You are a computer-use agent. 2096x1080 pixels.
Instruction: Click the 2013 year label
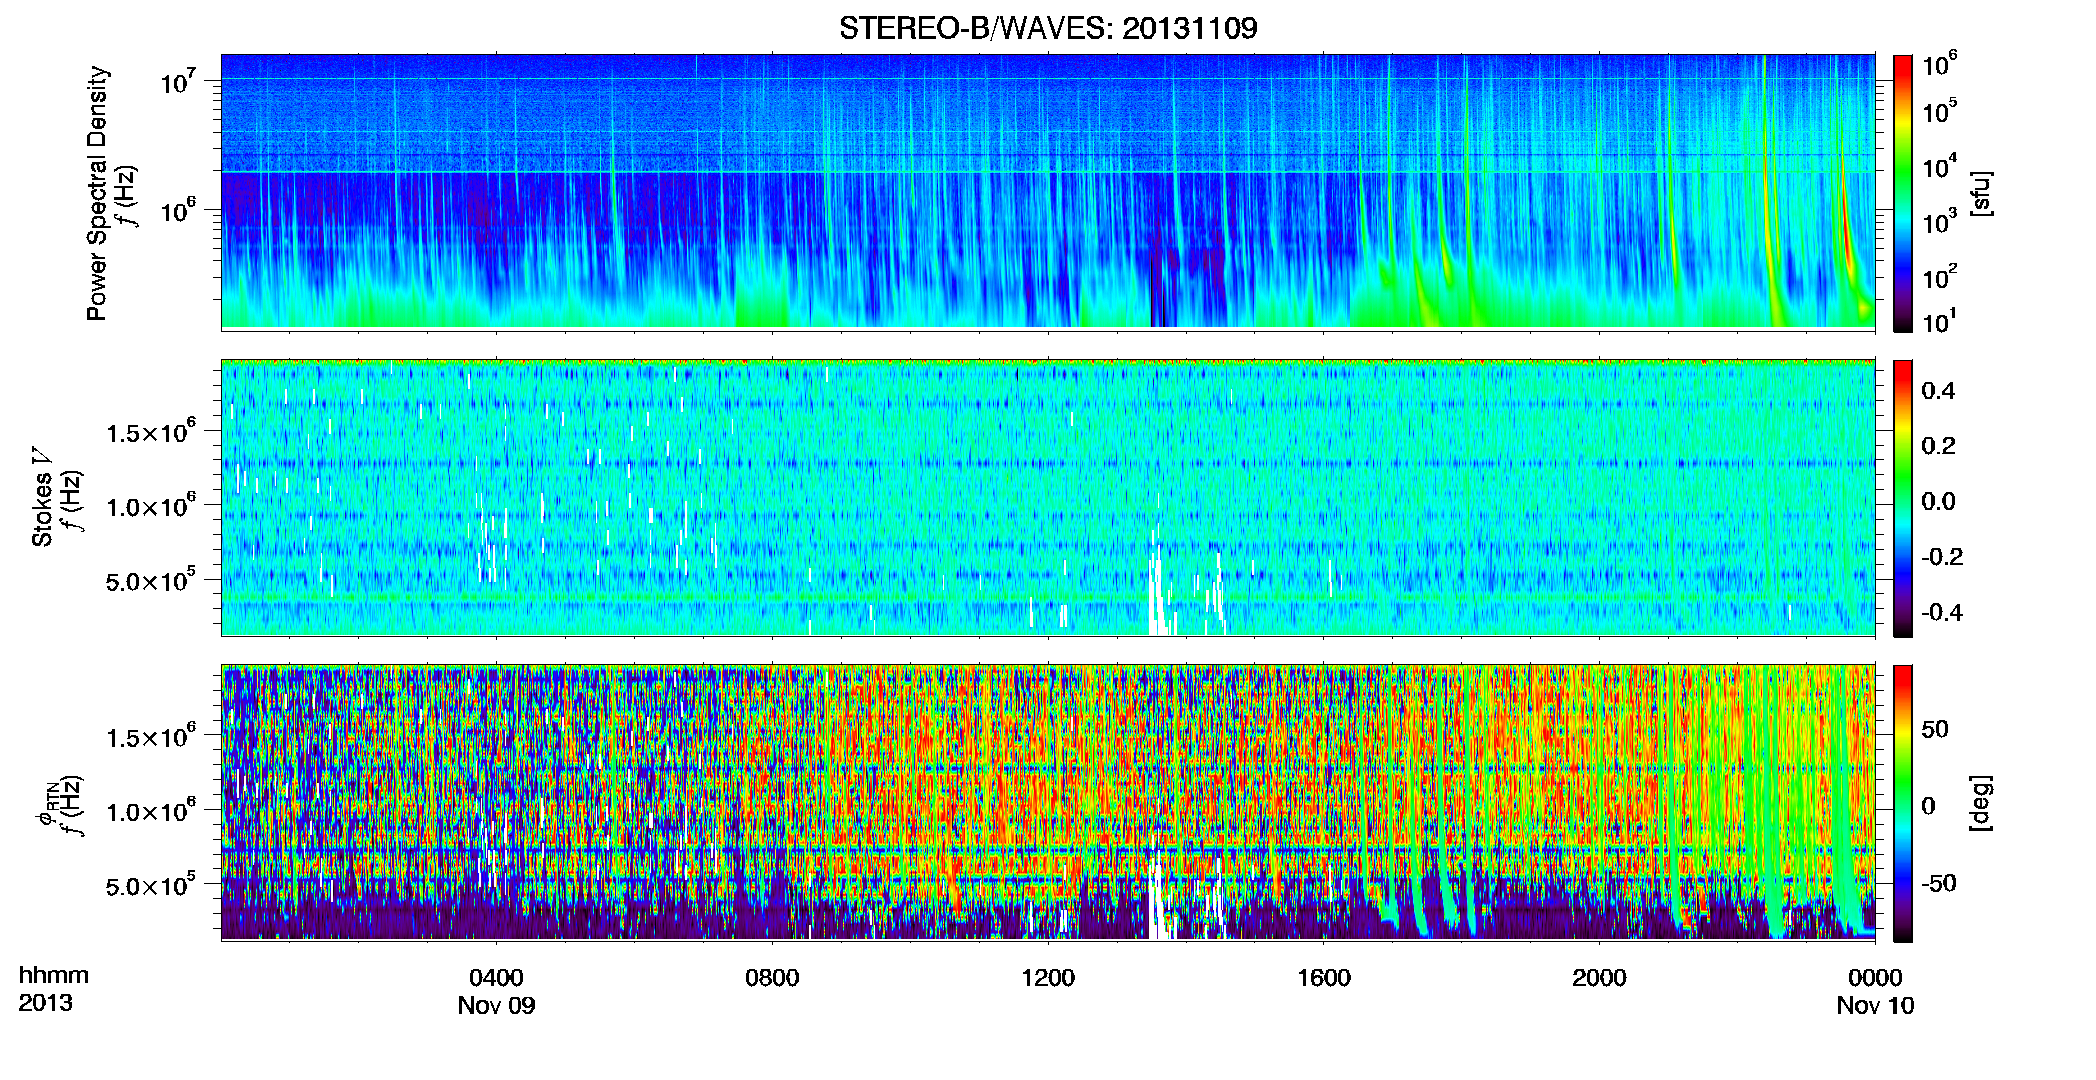[45, 1003]
